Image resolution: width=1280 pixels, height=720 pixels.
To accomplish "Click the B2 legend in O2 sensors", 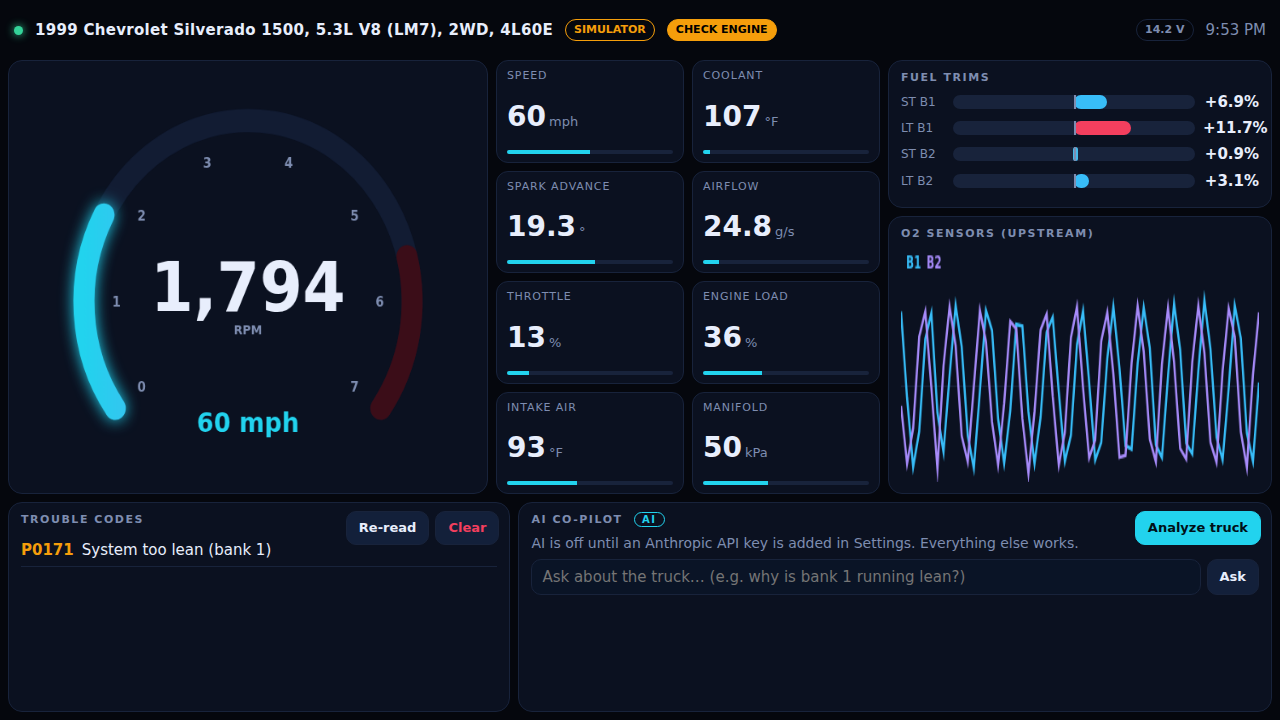I will click(x=934, y=263).
